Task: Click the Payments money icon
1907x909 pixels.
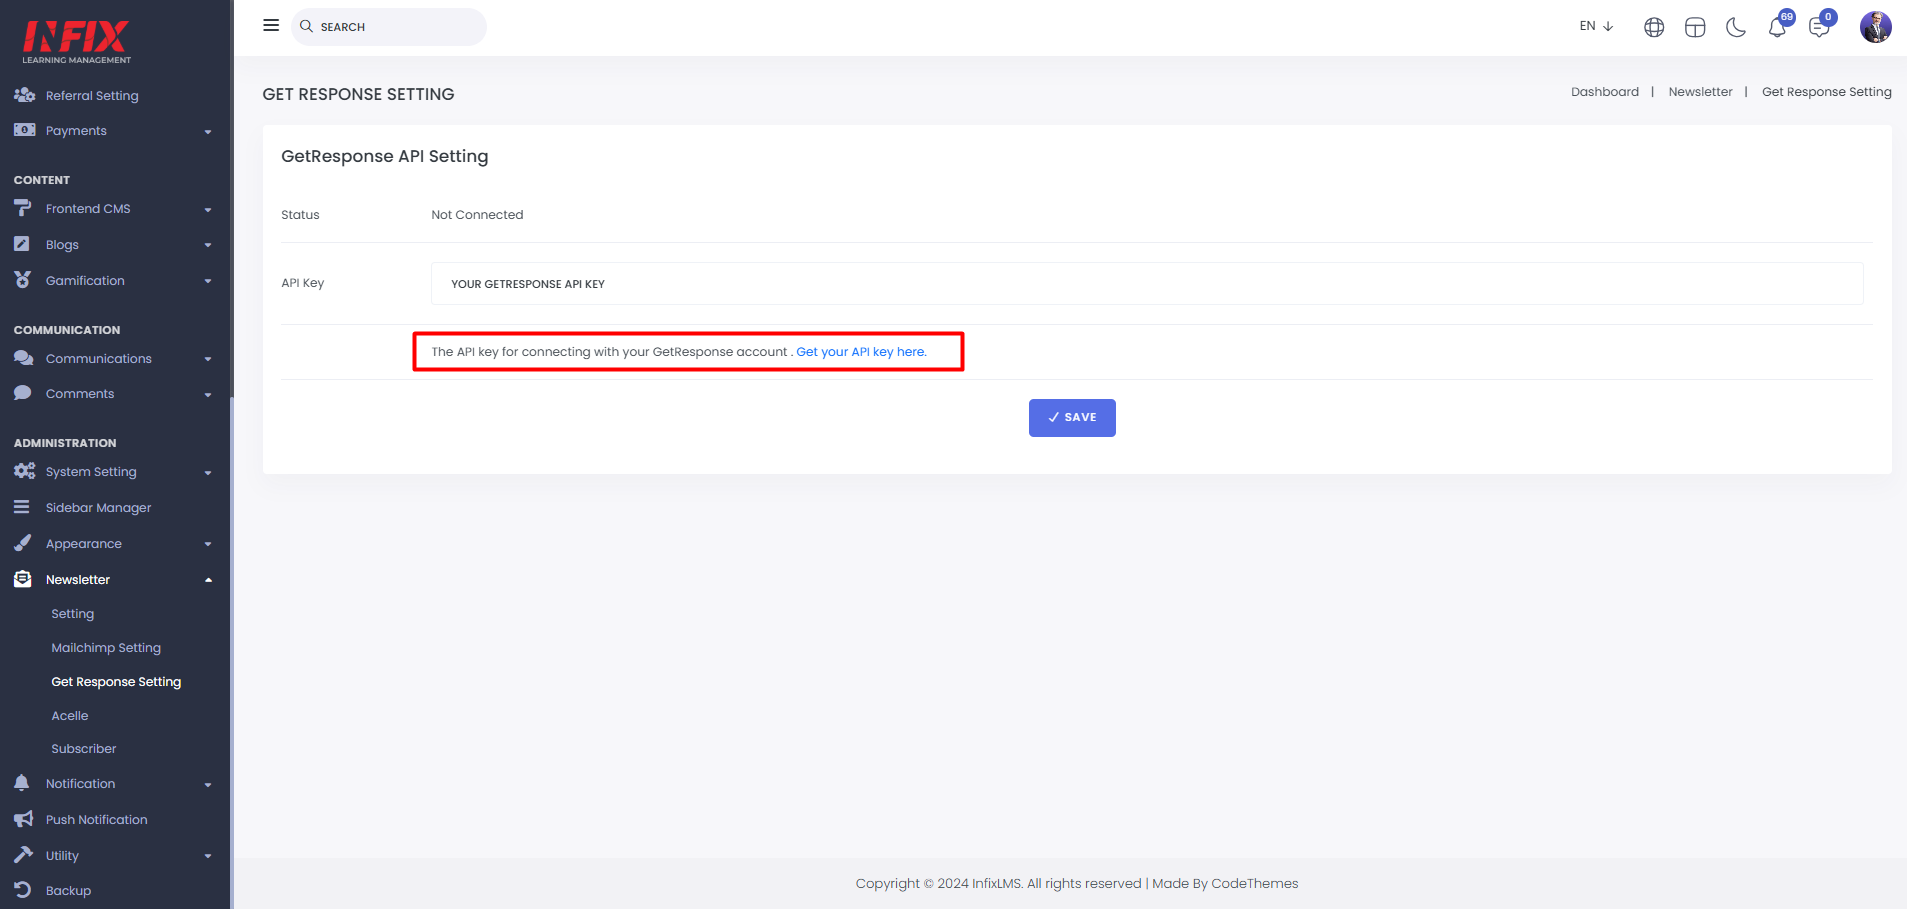Action: [x=24, y=130]
